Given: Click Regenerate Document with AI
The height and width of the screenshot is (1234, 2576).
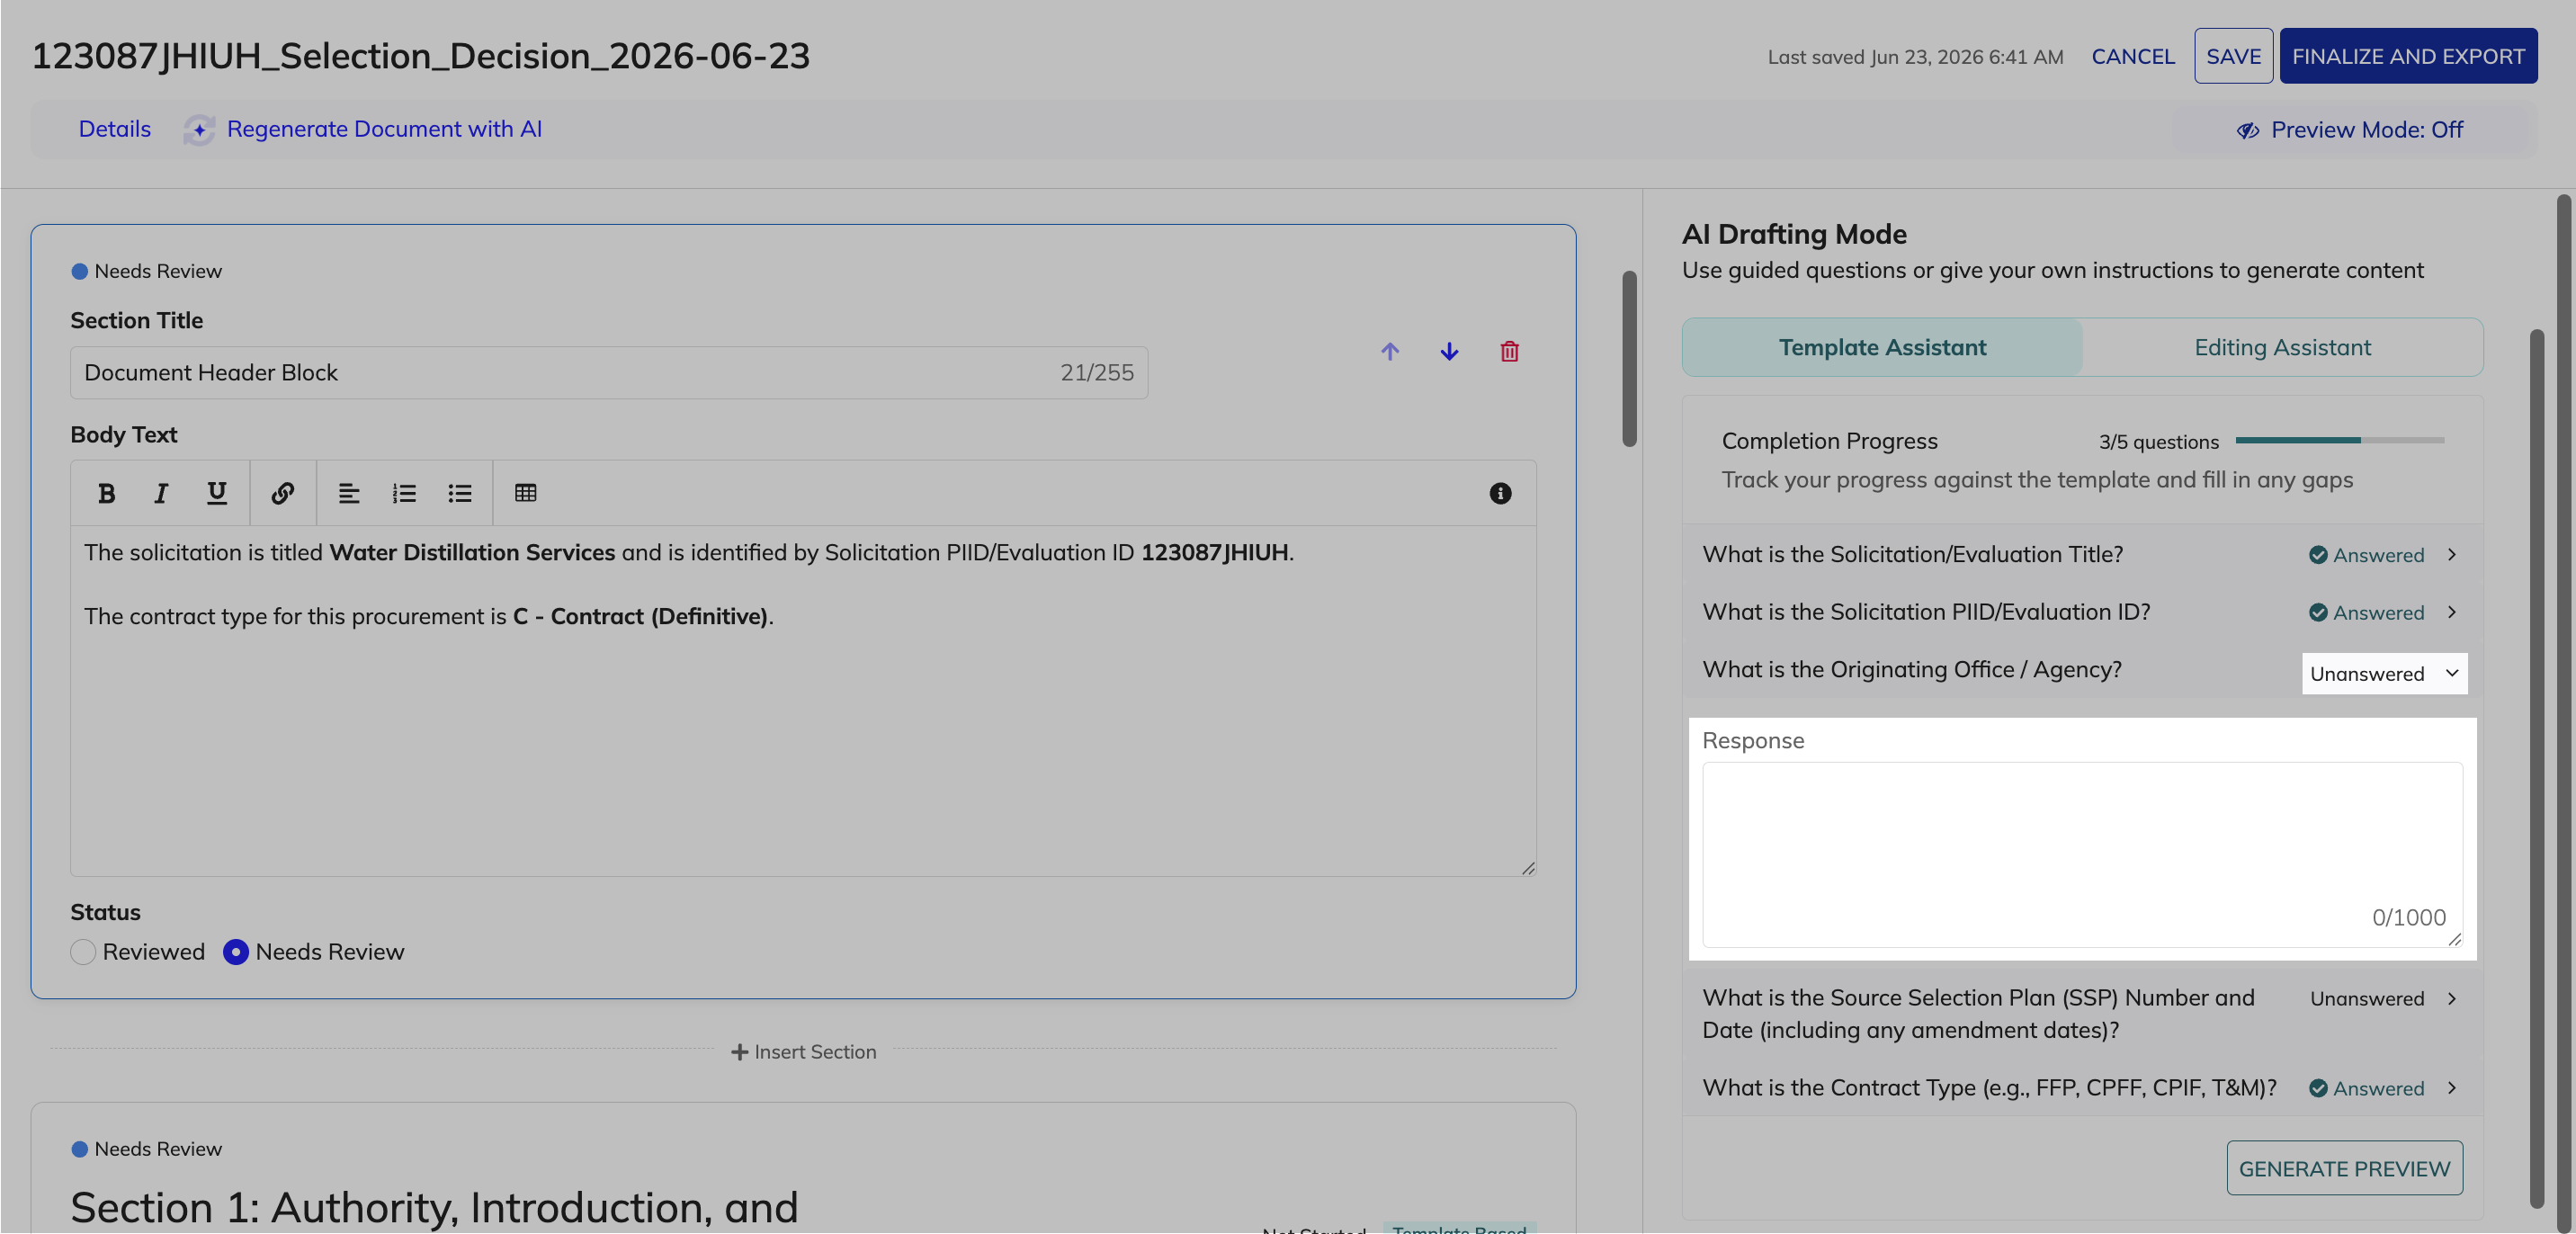Looking at the screenshot, I should click(384, 129).
